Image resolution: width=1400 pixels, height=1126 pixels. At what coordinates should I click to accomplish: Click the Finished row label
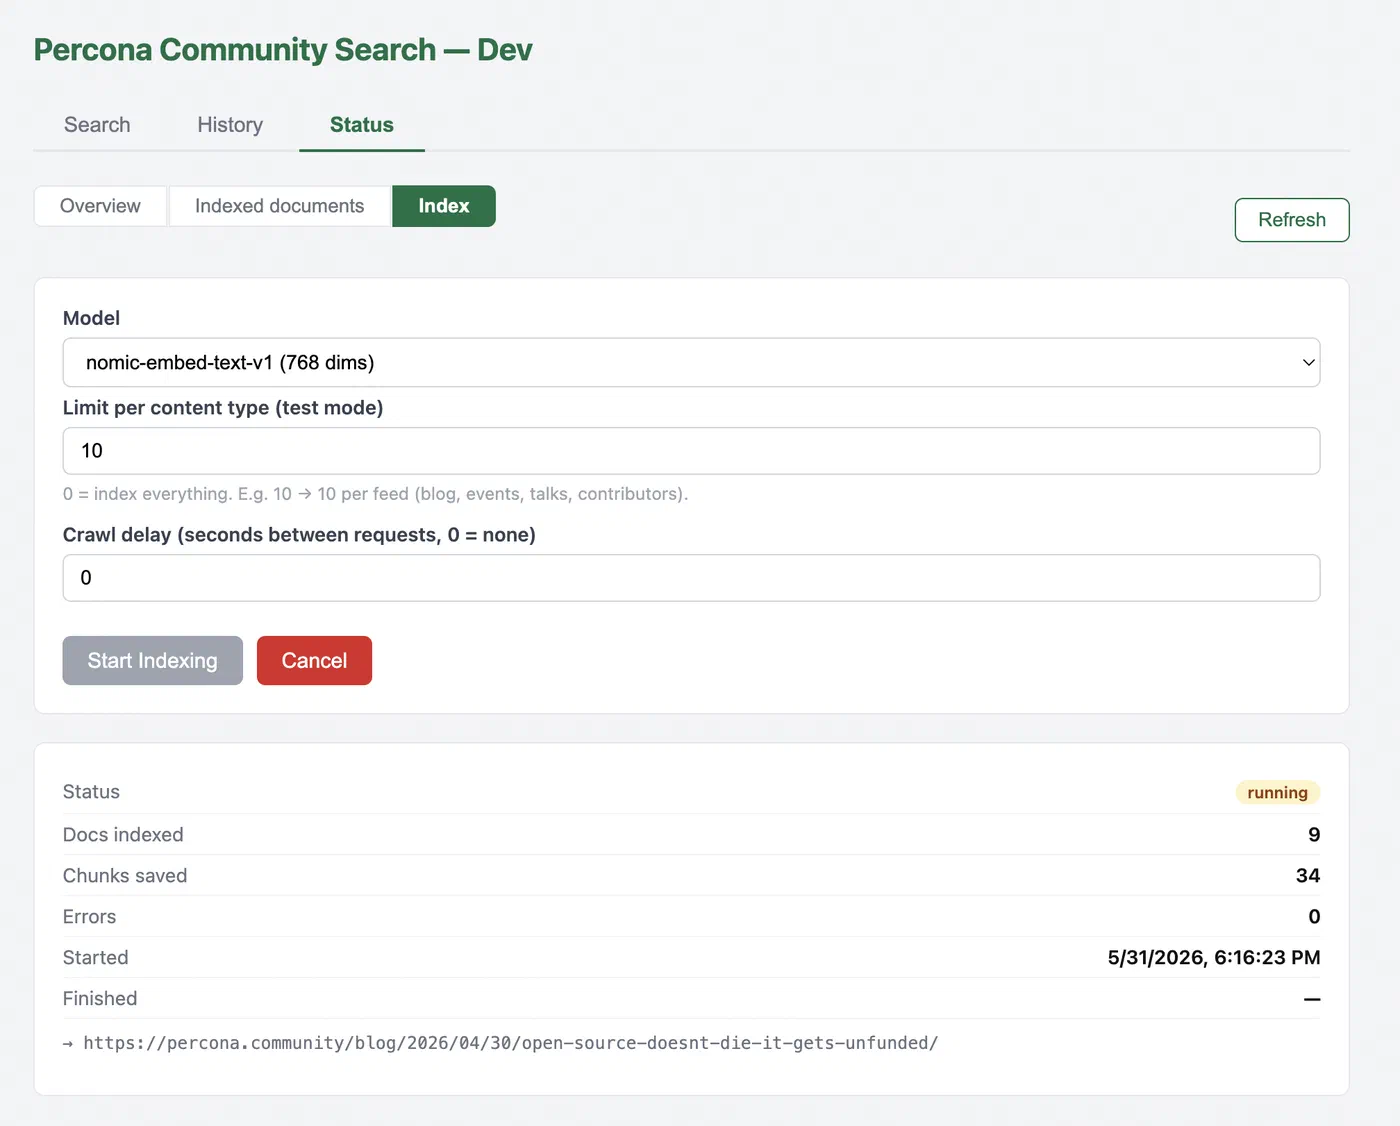tap(100, 999)
